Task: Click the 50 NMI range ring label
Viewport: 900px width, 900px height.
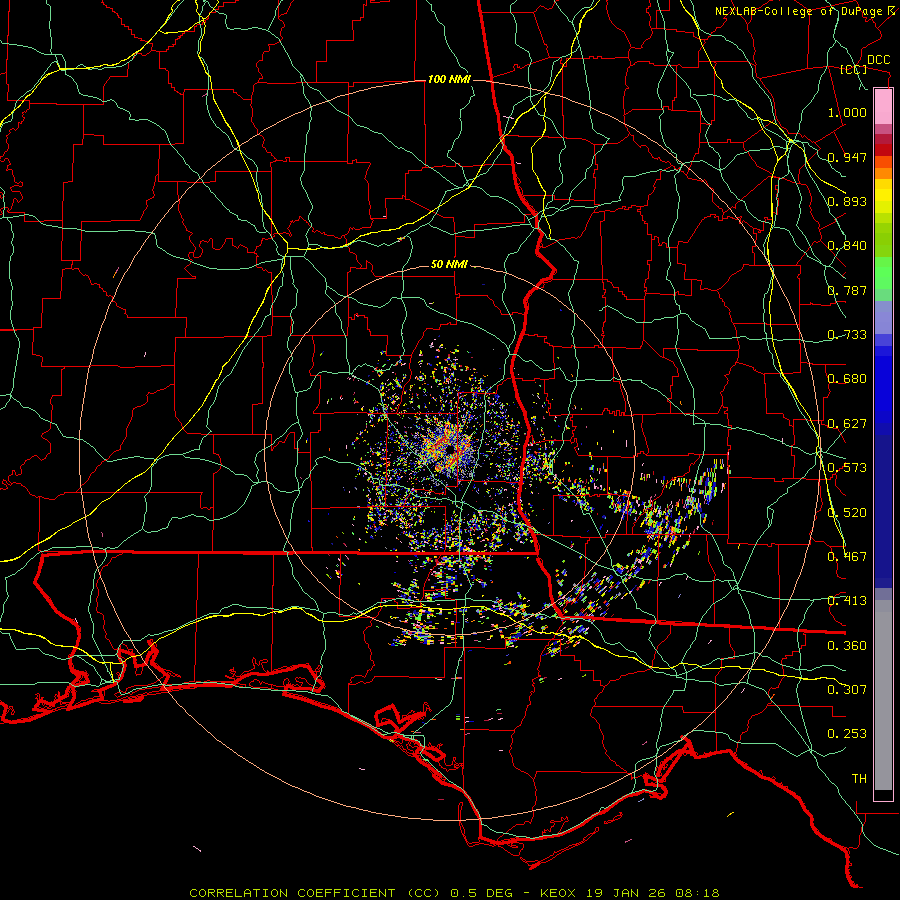Action: pos(449,264)
